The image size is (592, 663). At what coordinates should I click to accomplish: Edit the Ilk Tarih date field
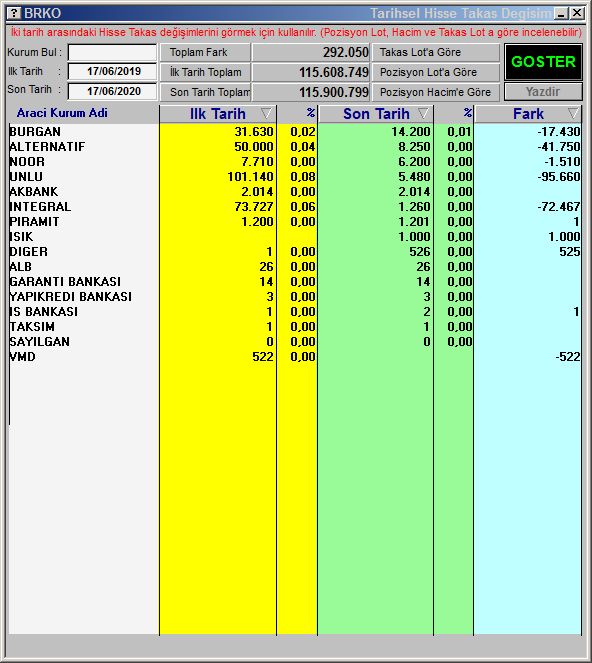pos(112,71)
